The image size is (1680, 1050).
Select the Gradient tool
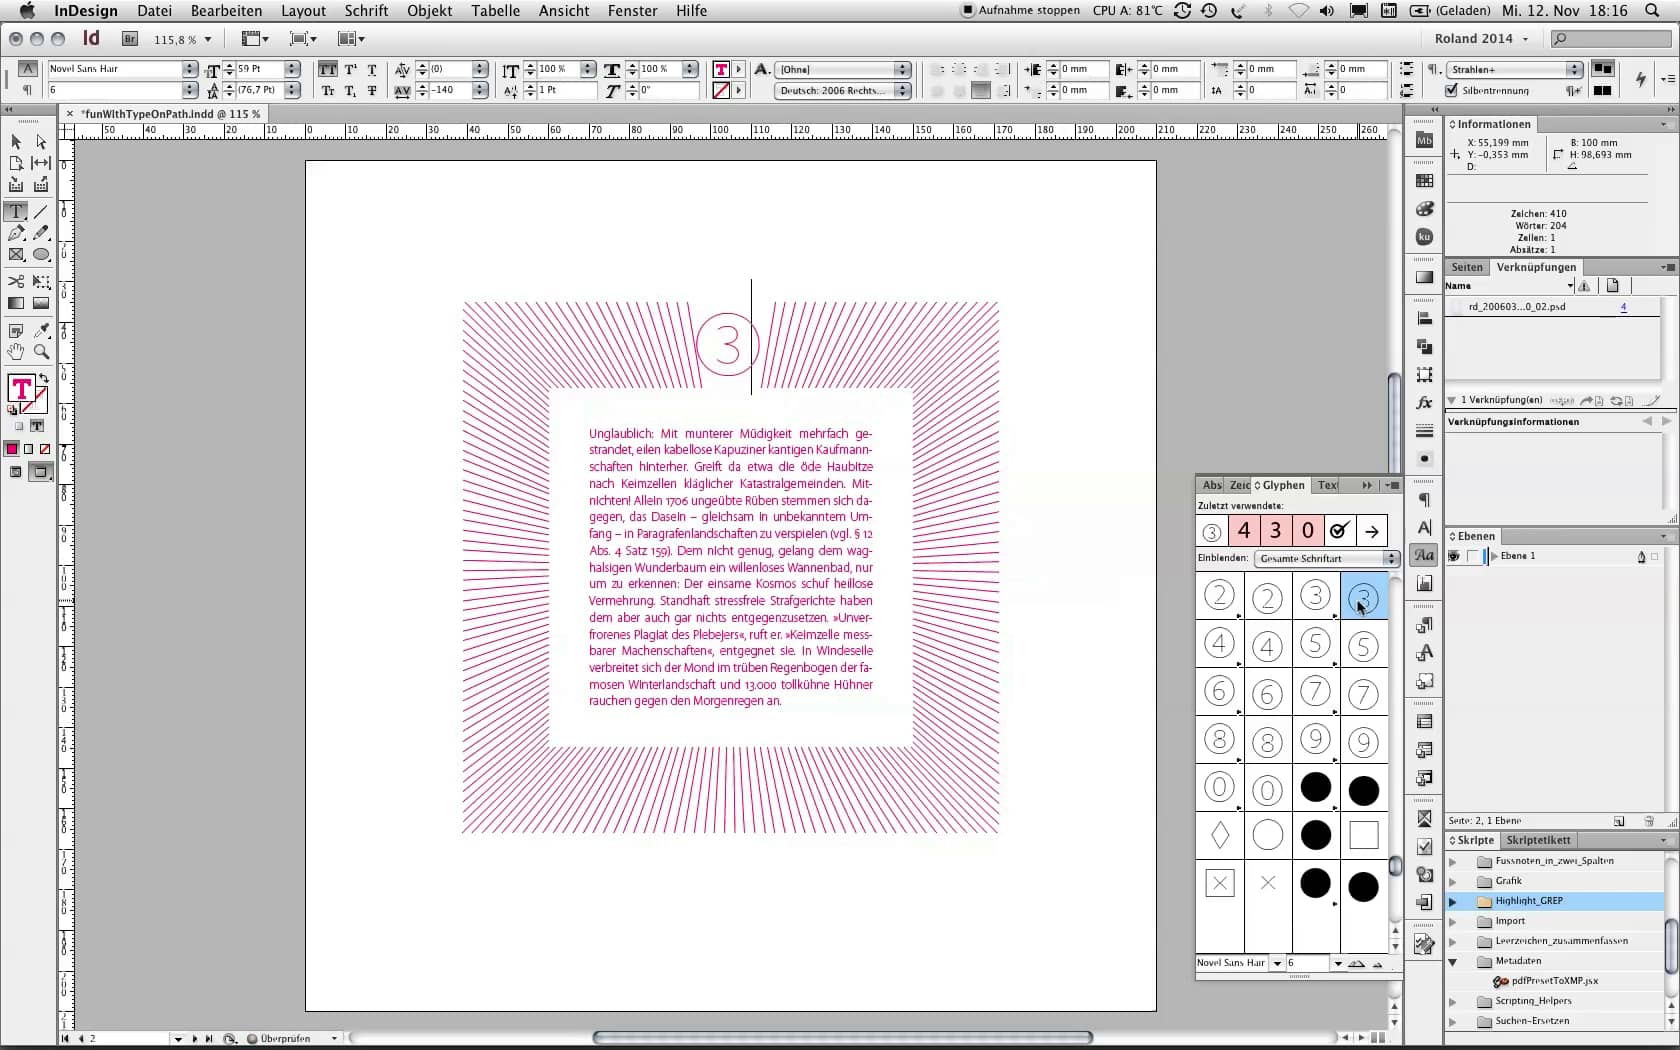pos(16,304)
